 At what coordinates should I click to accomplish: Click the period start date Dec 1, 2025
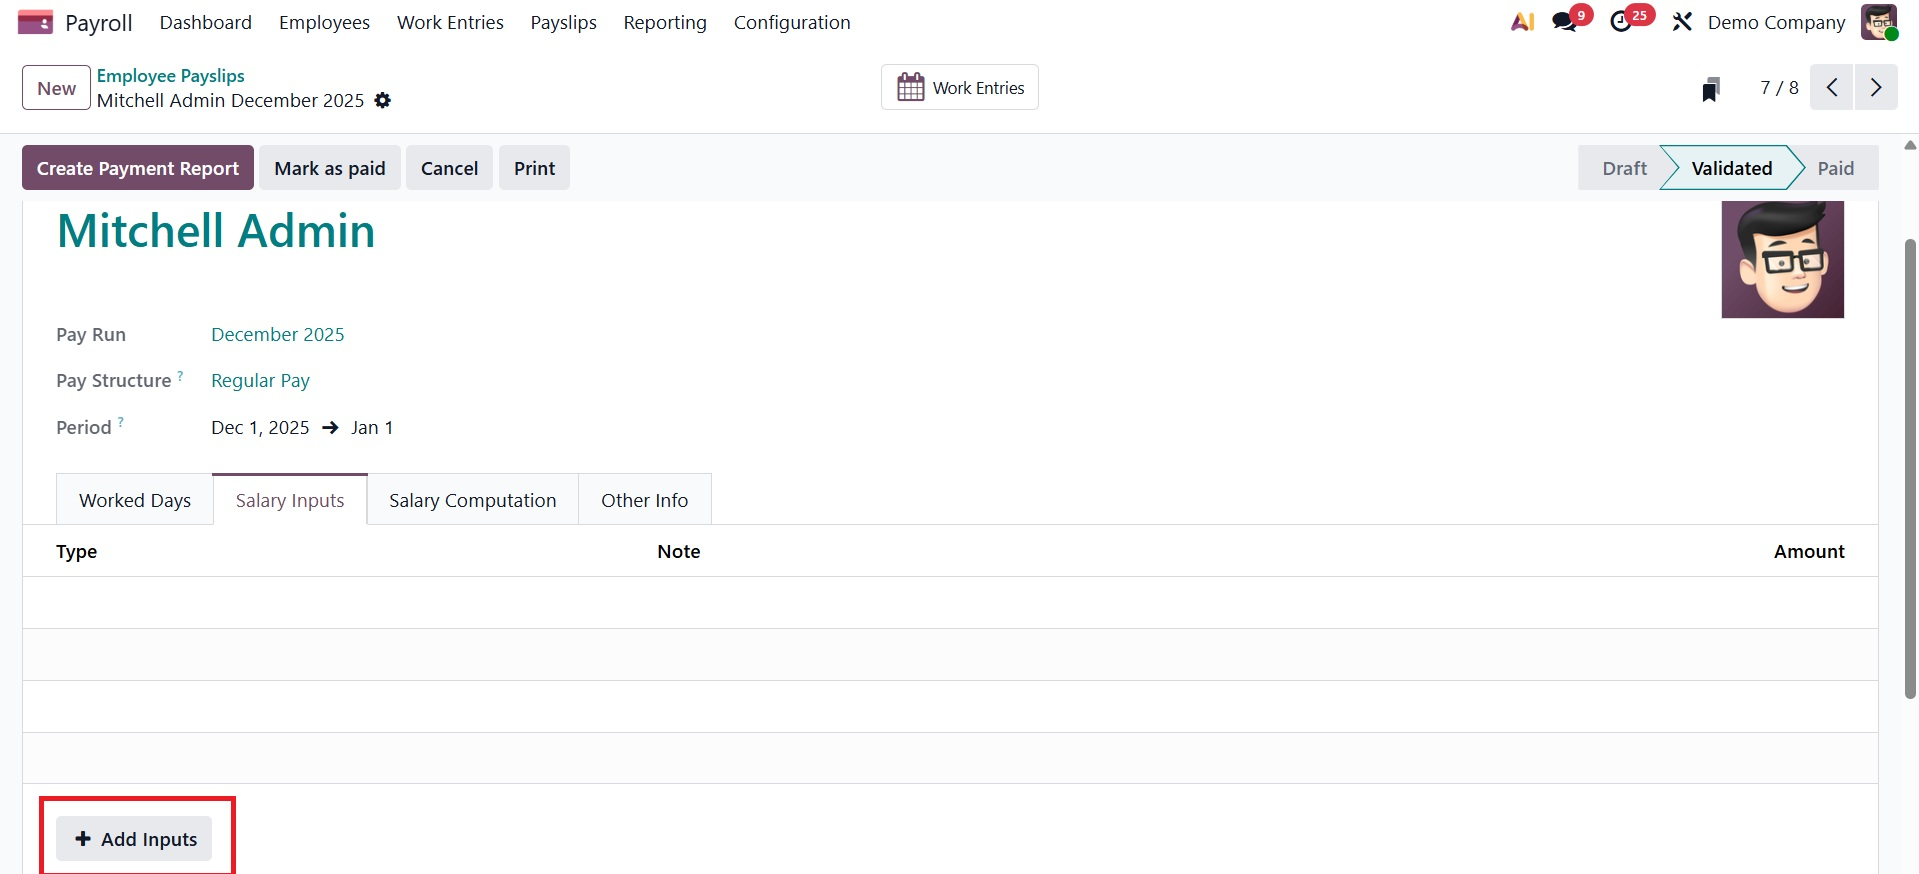(x=260, y=428)
